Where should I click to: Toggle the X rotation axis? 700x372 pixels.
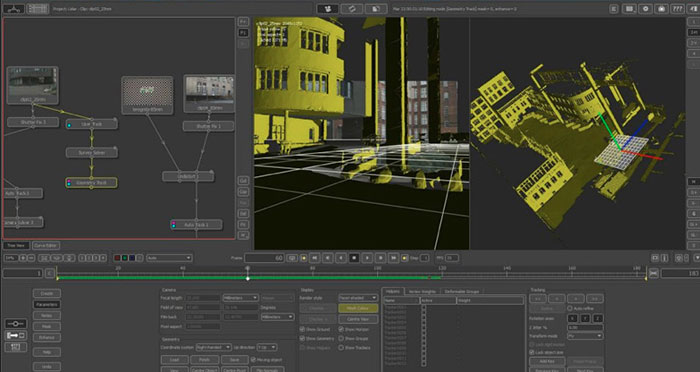572,318
